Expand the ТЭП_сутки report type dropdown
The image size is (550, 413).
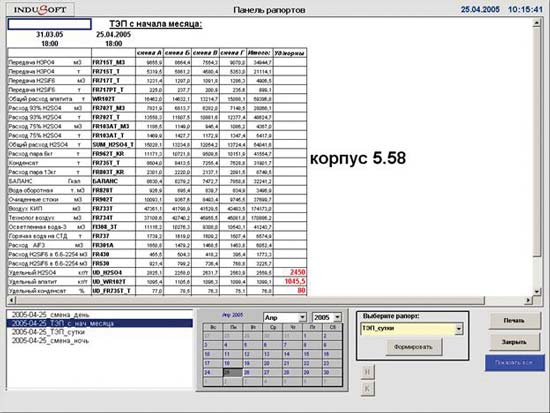point(459,329)
